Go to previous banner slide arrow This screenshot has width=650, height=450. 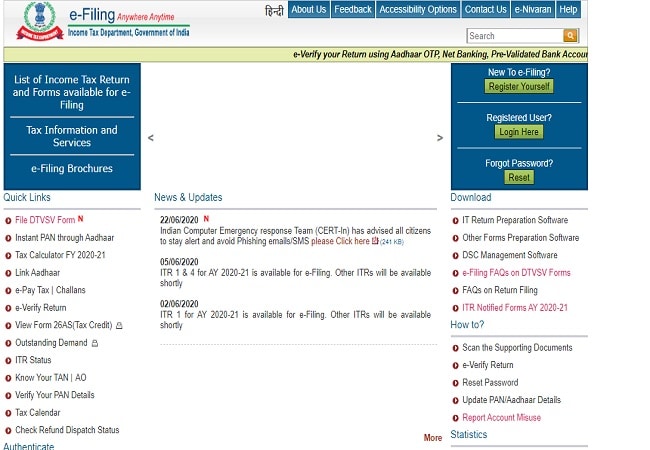coord(151,138)
